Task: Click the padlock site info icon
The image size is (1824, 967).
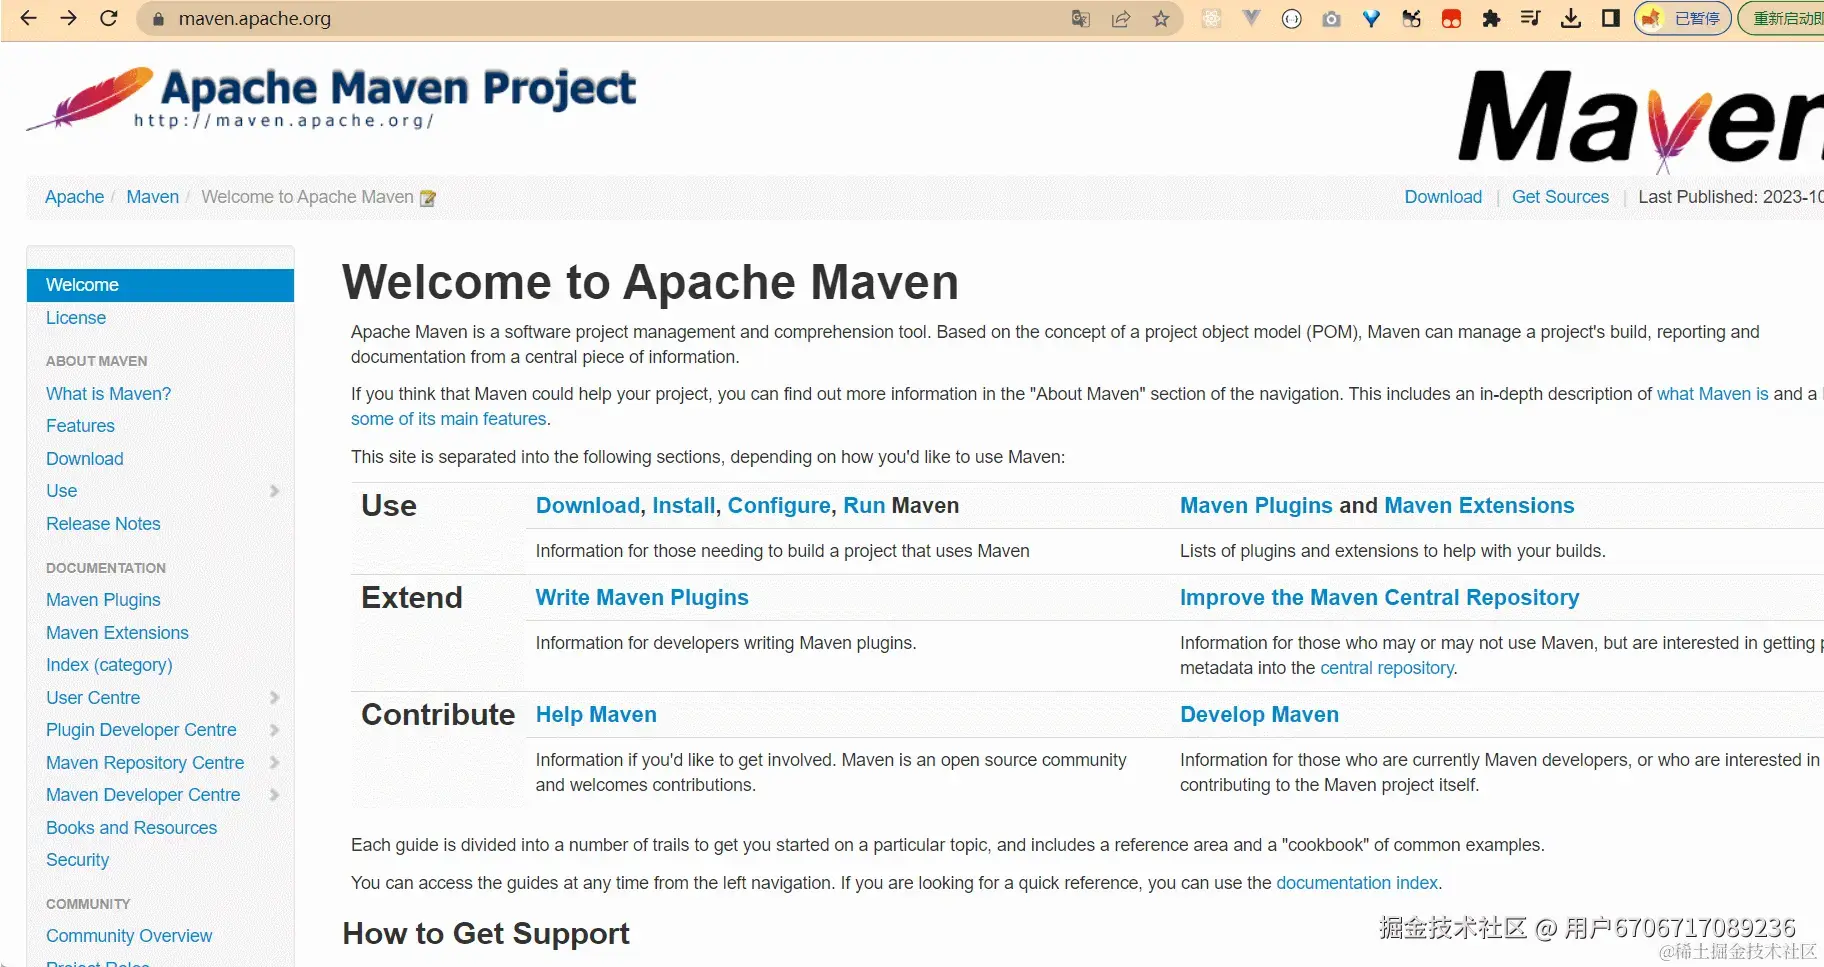Action: (x=158, y=19)
